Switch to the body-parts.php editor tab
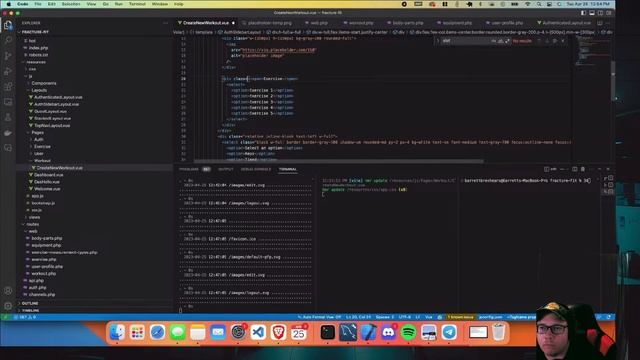This screenshot has height=360, width=640. pos(405,23)
